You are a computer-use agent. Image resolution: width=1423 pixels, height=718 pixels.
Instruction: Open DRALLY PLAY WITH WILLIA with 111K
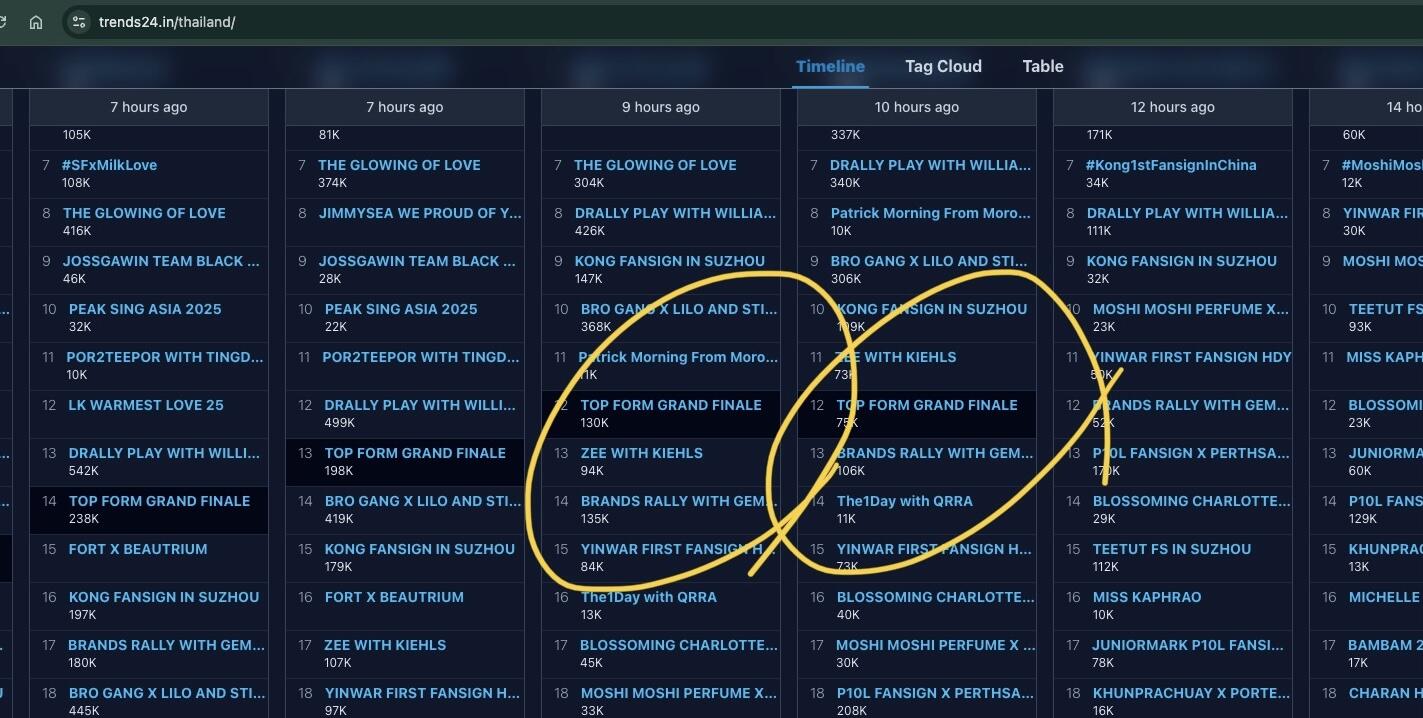[x=1188, y=213]
